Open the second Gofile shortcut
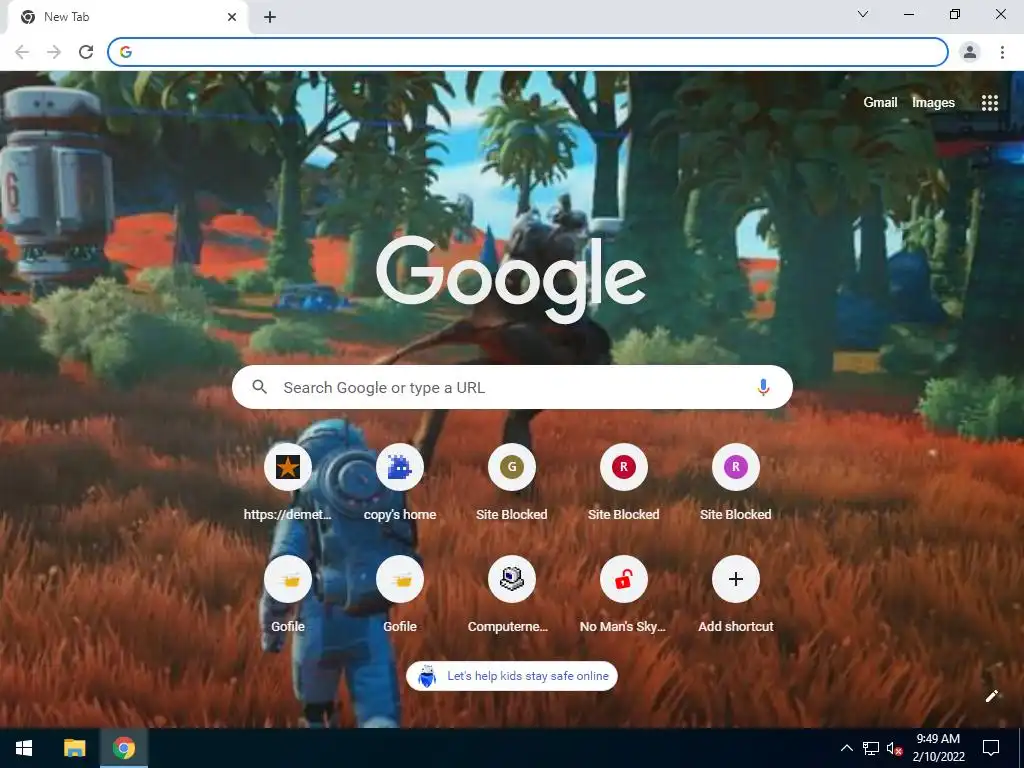 (400, 579)
